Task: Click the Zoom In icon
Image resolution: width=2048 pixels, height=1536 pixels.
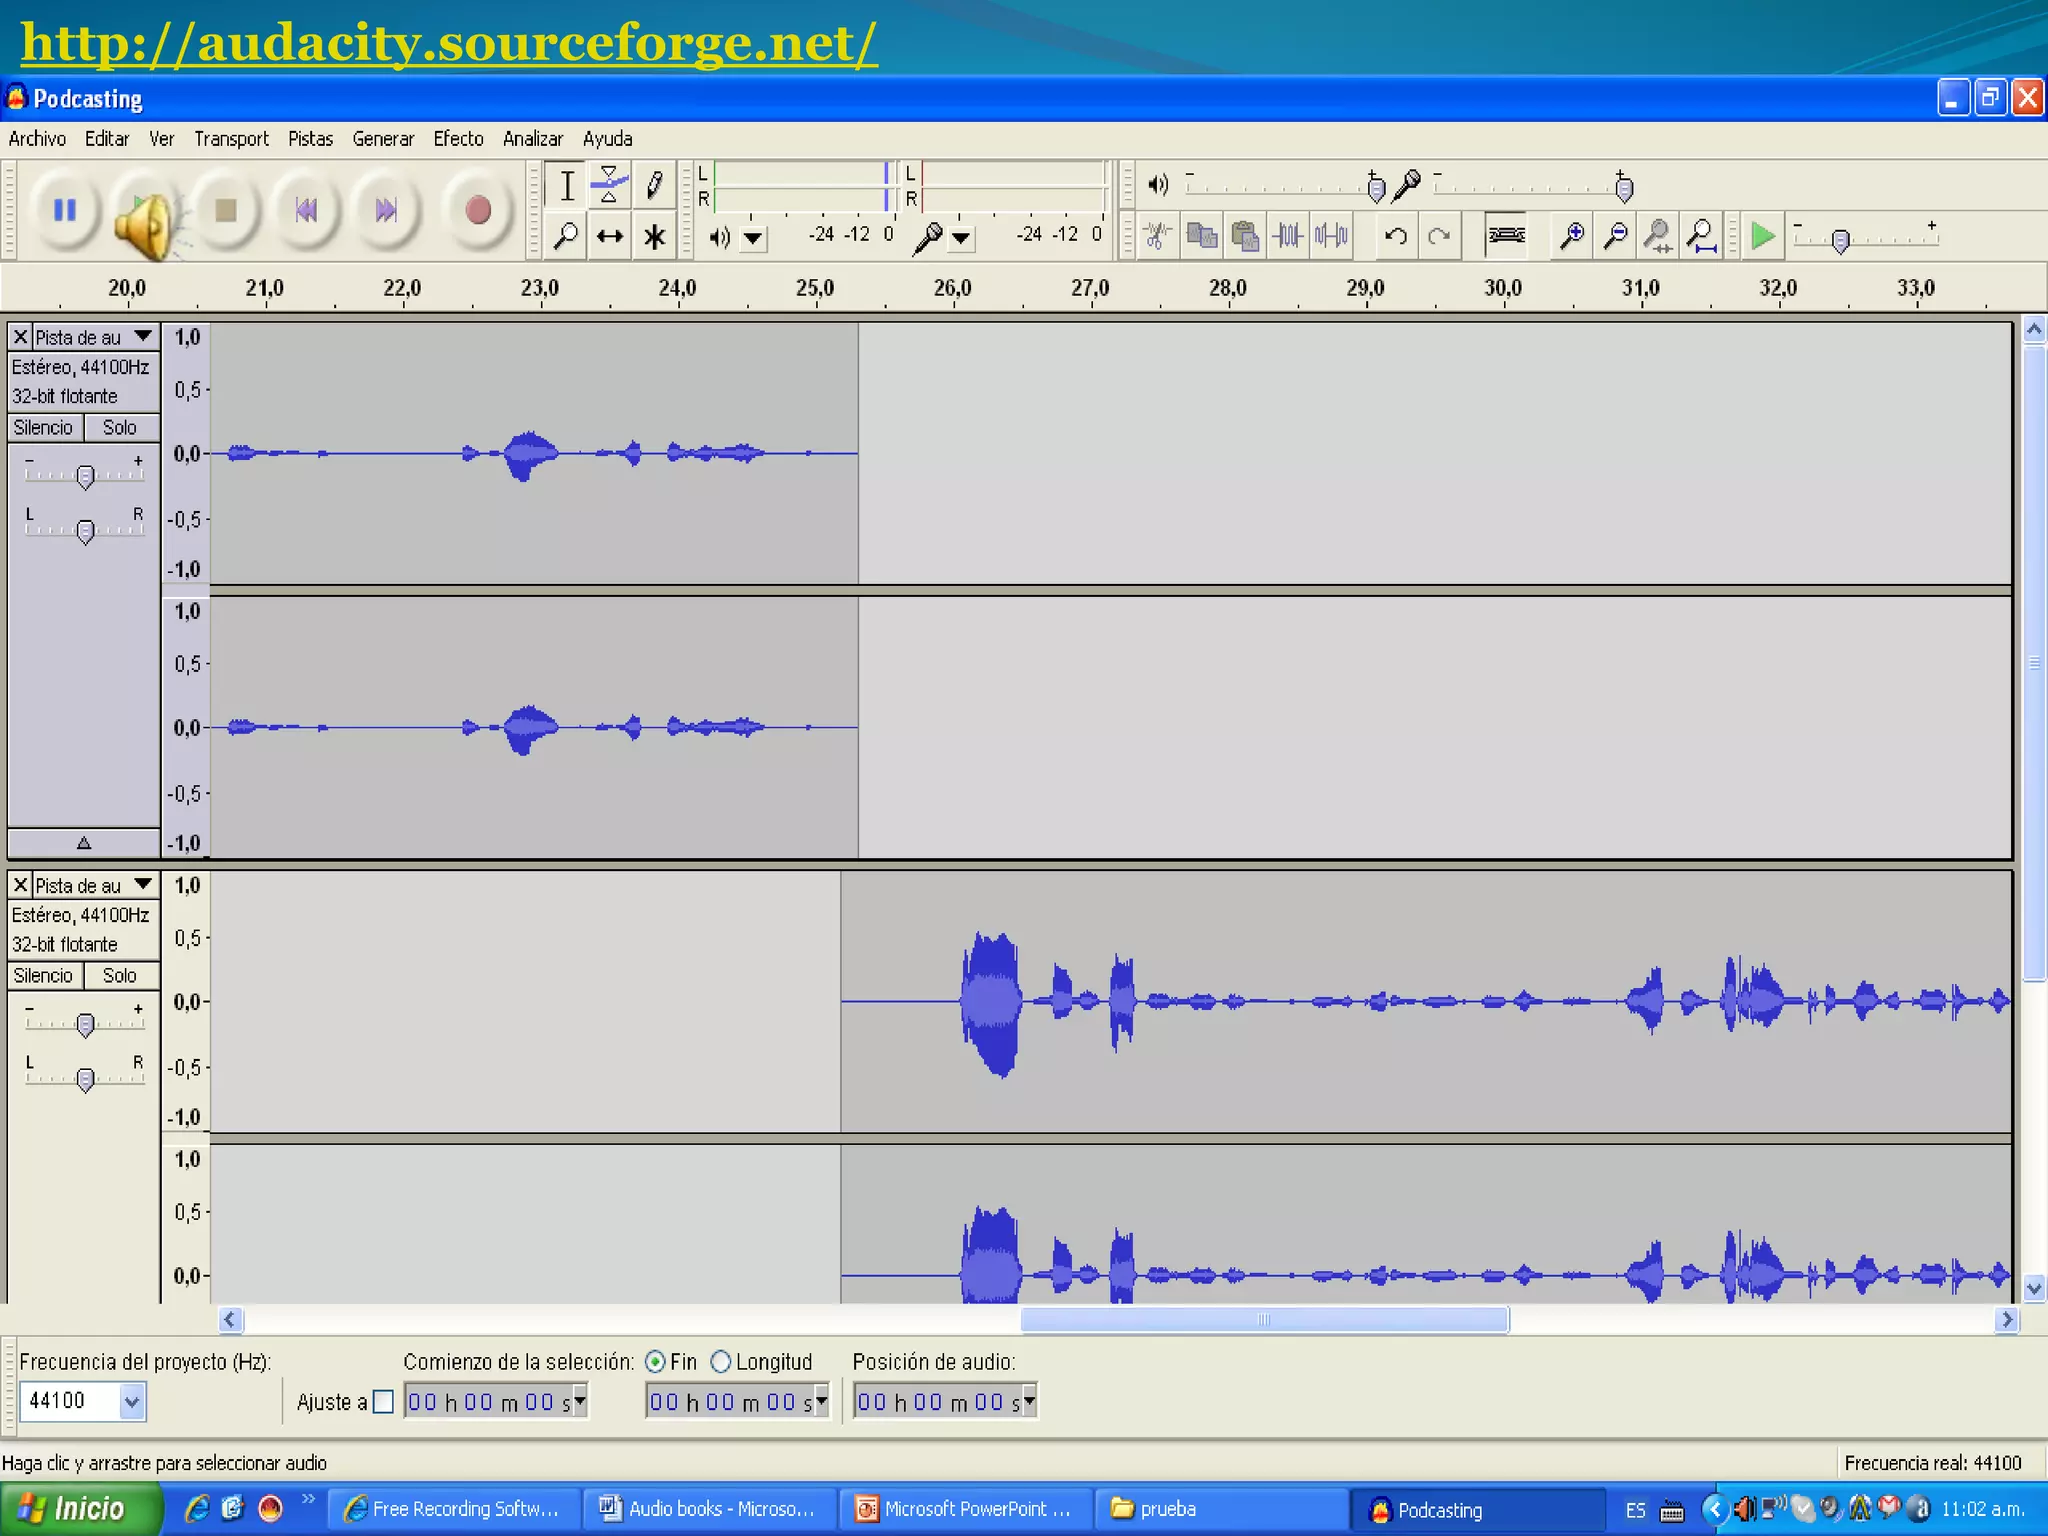Action: (x=1572, y=236)
